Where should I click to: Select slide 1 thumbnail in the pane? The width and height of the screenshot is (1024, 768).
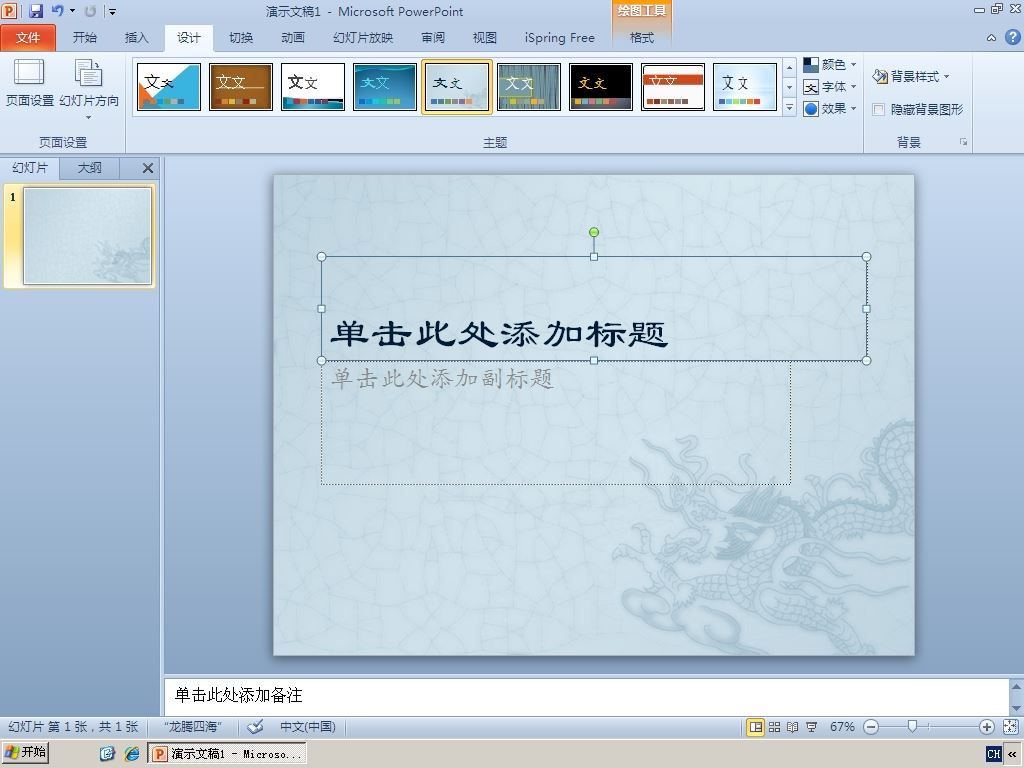(x=88, y=236)
